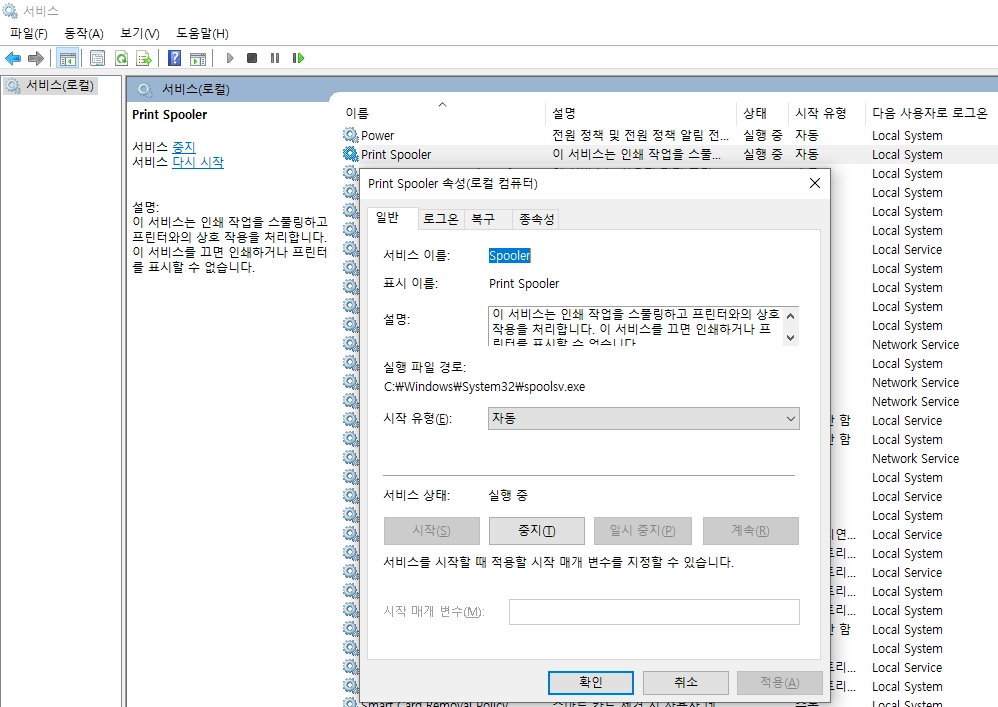Switch to the 일반 tab
998x707 pixels.
pyautogui.click(x=392, y=218)
